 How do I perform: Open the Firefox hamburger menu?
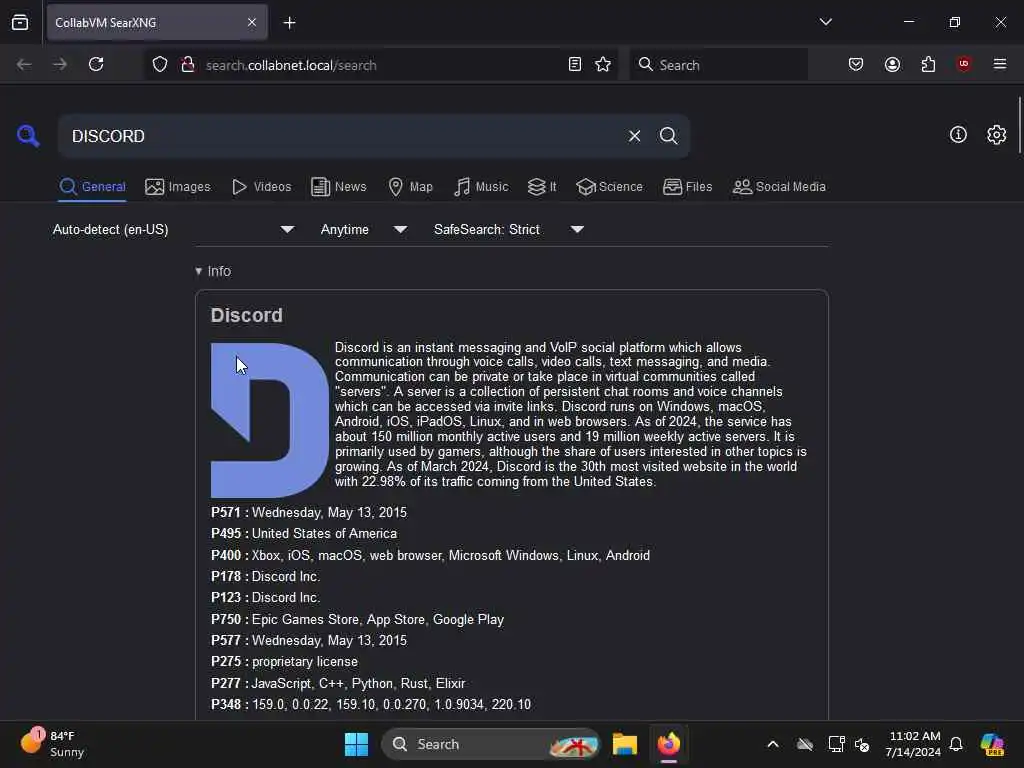(1000, 64)
